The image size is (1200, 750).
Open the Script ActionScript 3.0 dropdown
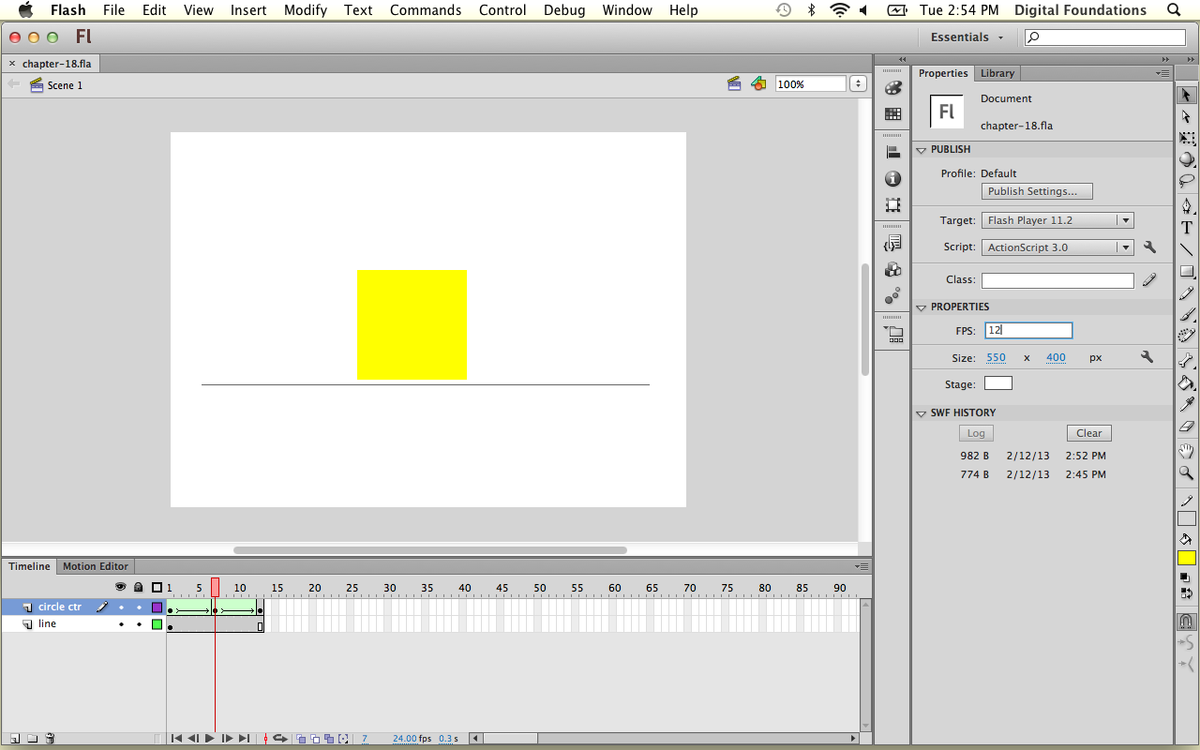coord(1057,248)
